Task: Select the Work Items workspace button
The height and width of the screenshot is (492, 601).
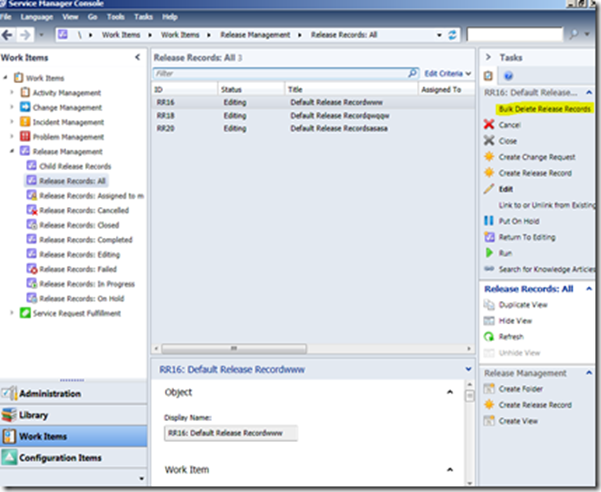Action: (x=73, y=436)
